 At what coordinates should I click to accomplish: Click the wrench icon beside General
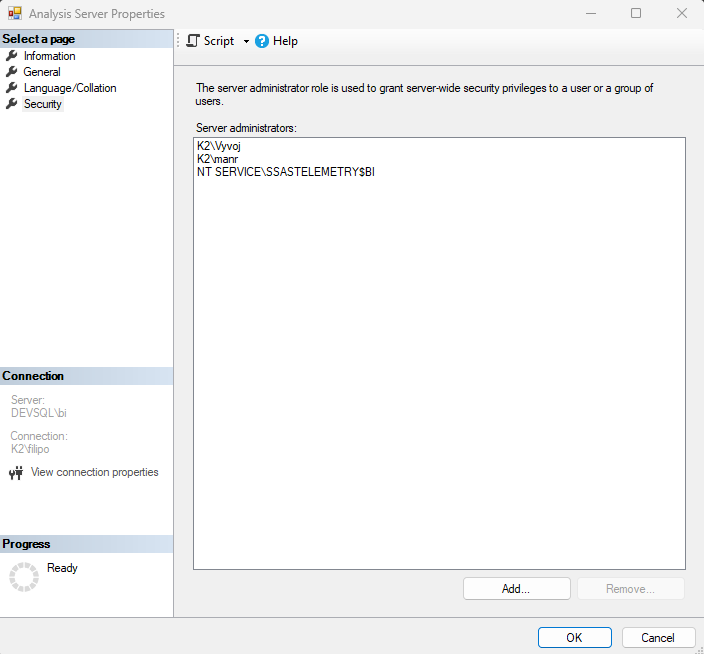12,72
